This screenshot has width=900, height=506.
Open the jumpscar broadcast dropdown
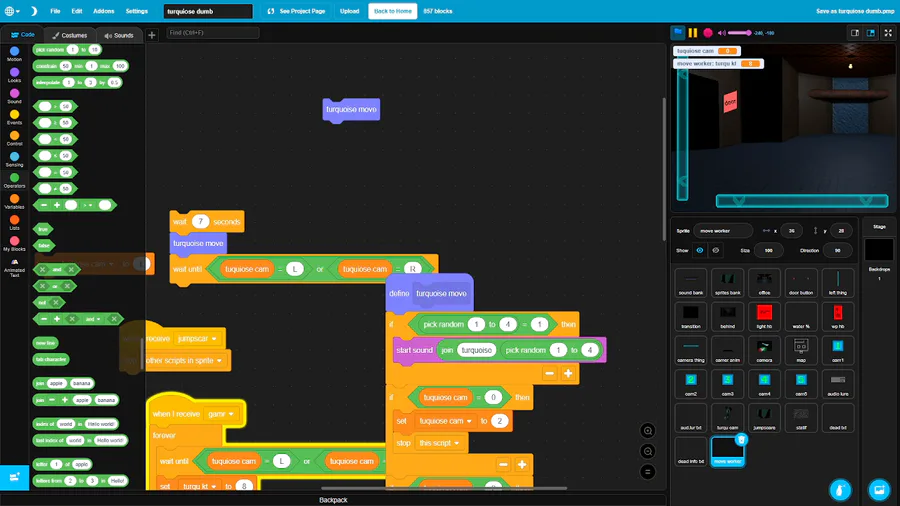197,338
